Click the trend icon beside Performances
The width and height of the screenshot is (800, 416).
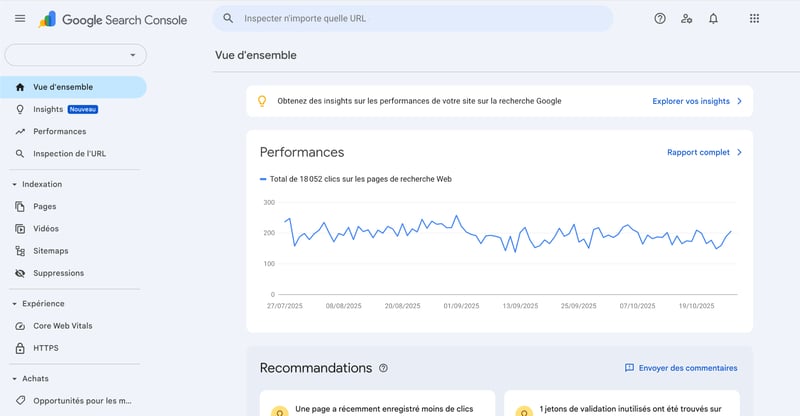pos(20,131)
